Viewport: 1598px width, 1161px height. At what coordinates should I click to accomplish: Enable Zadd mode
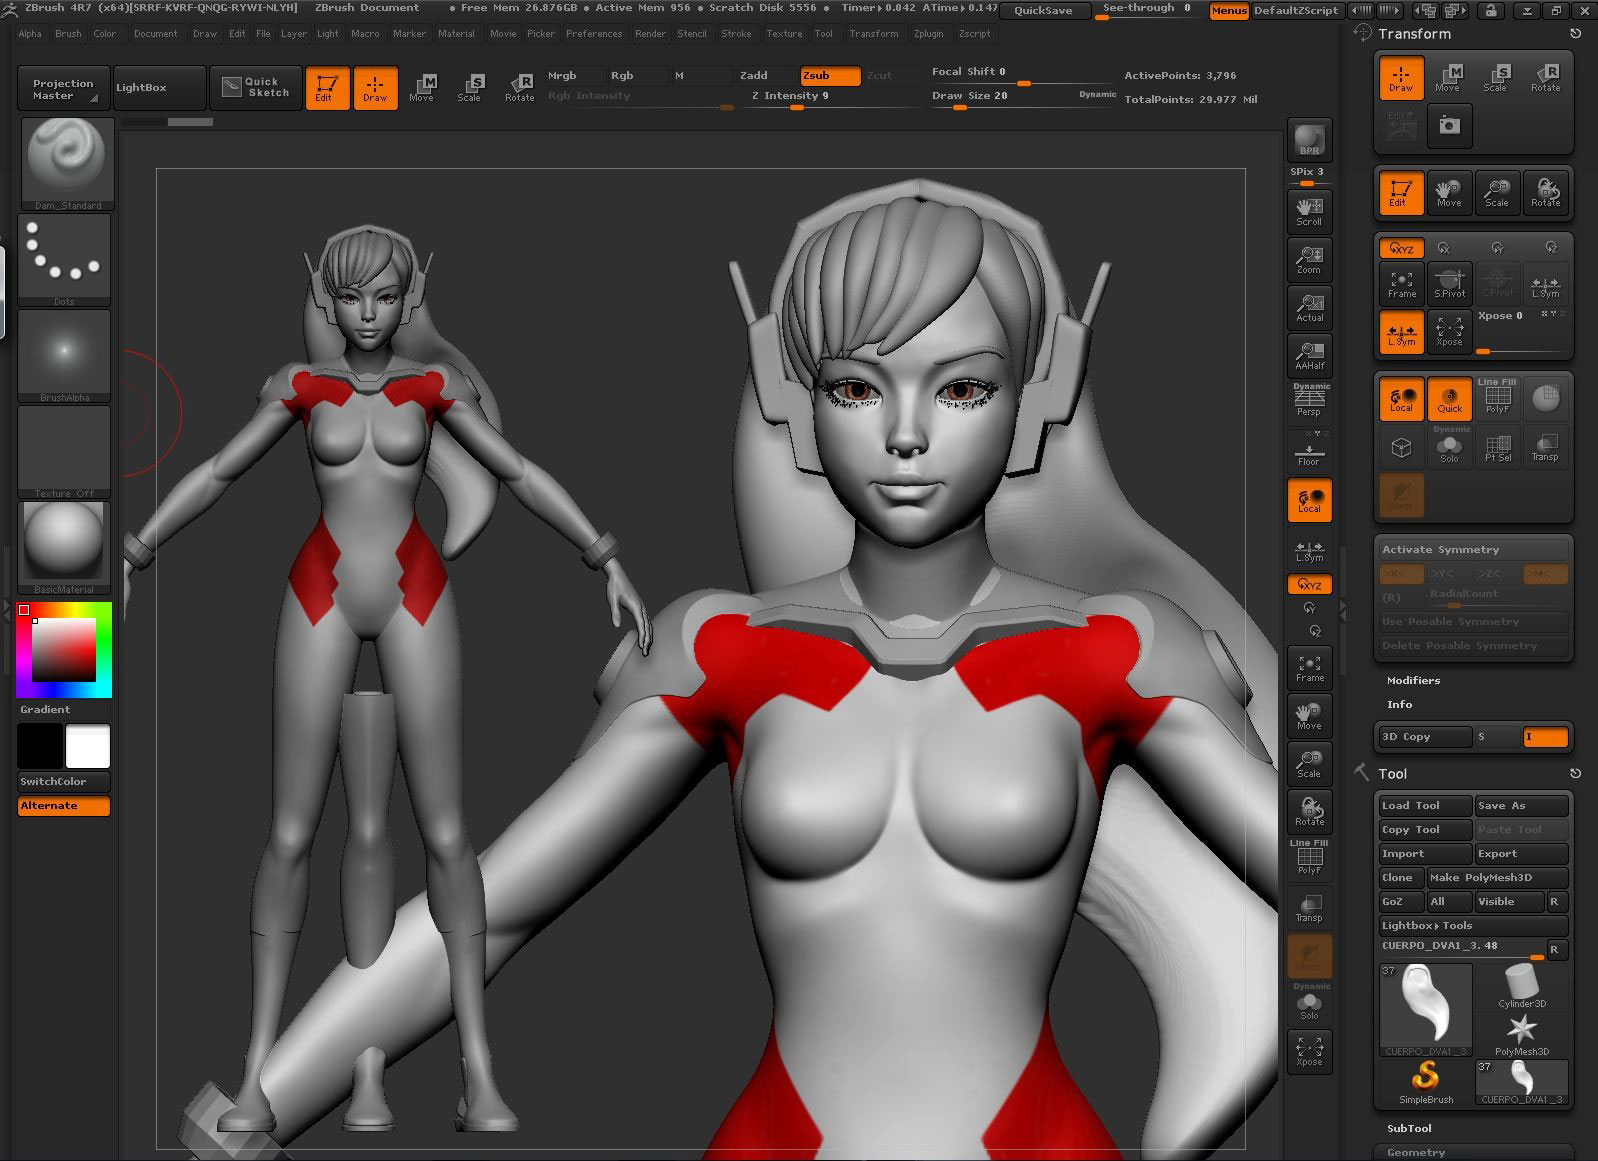[768, 75]
